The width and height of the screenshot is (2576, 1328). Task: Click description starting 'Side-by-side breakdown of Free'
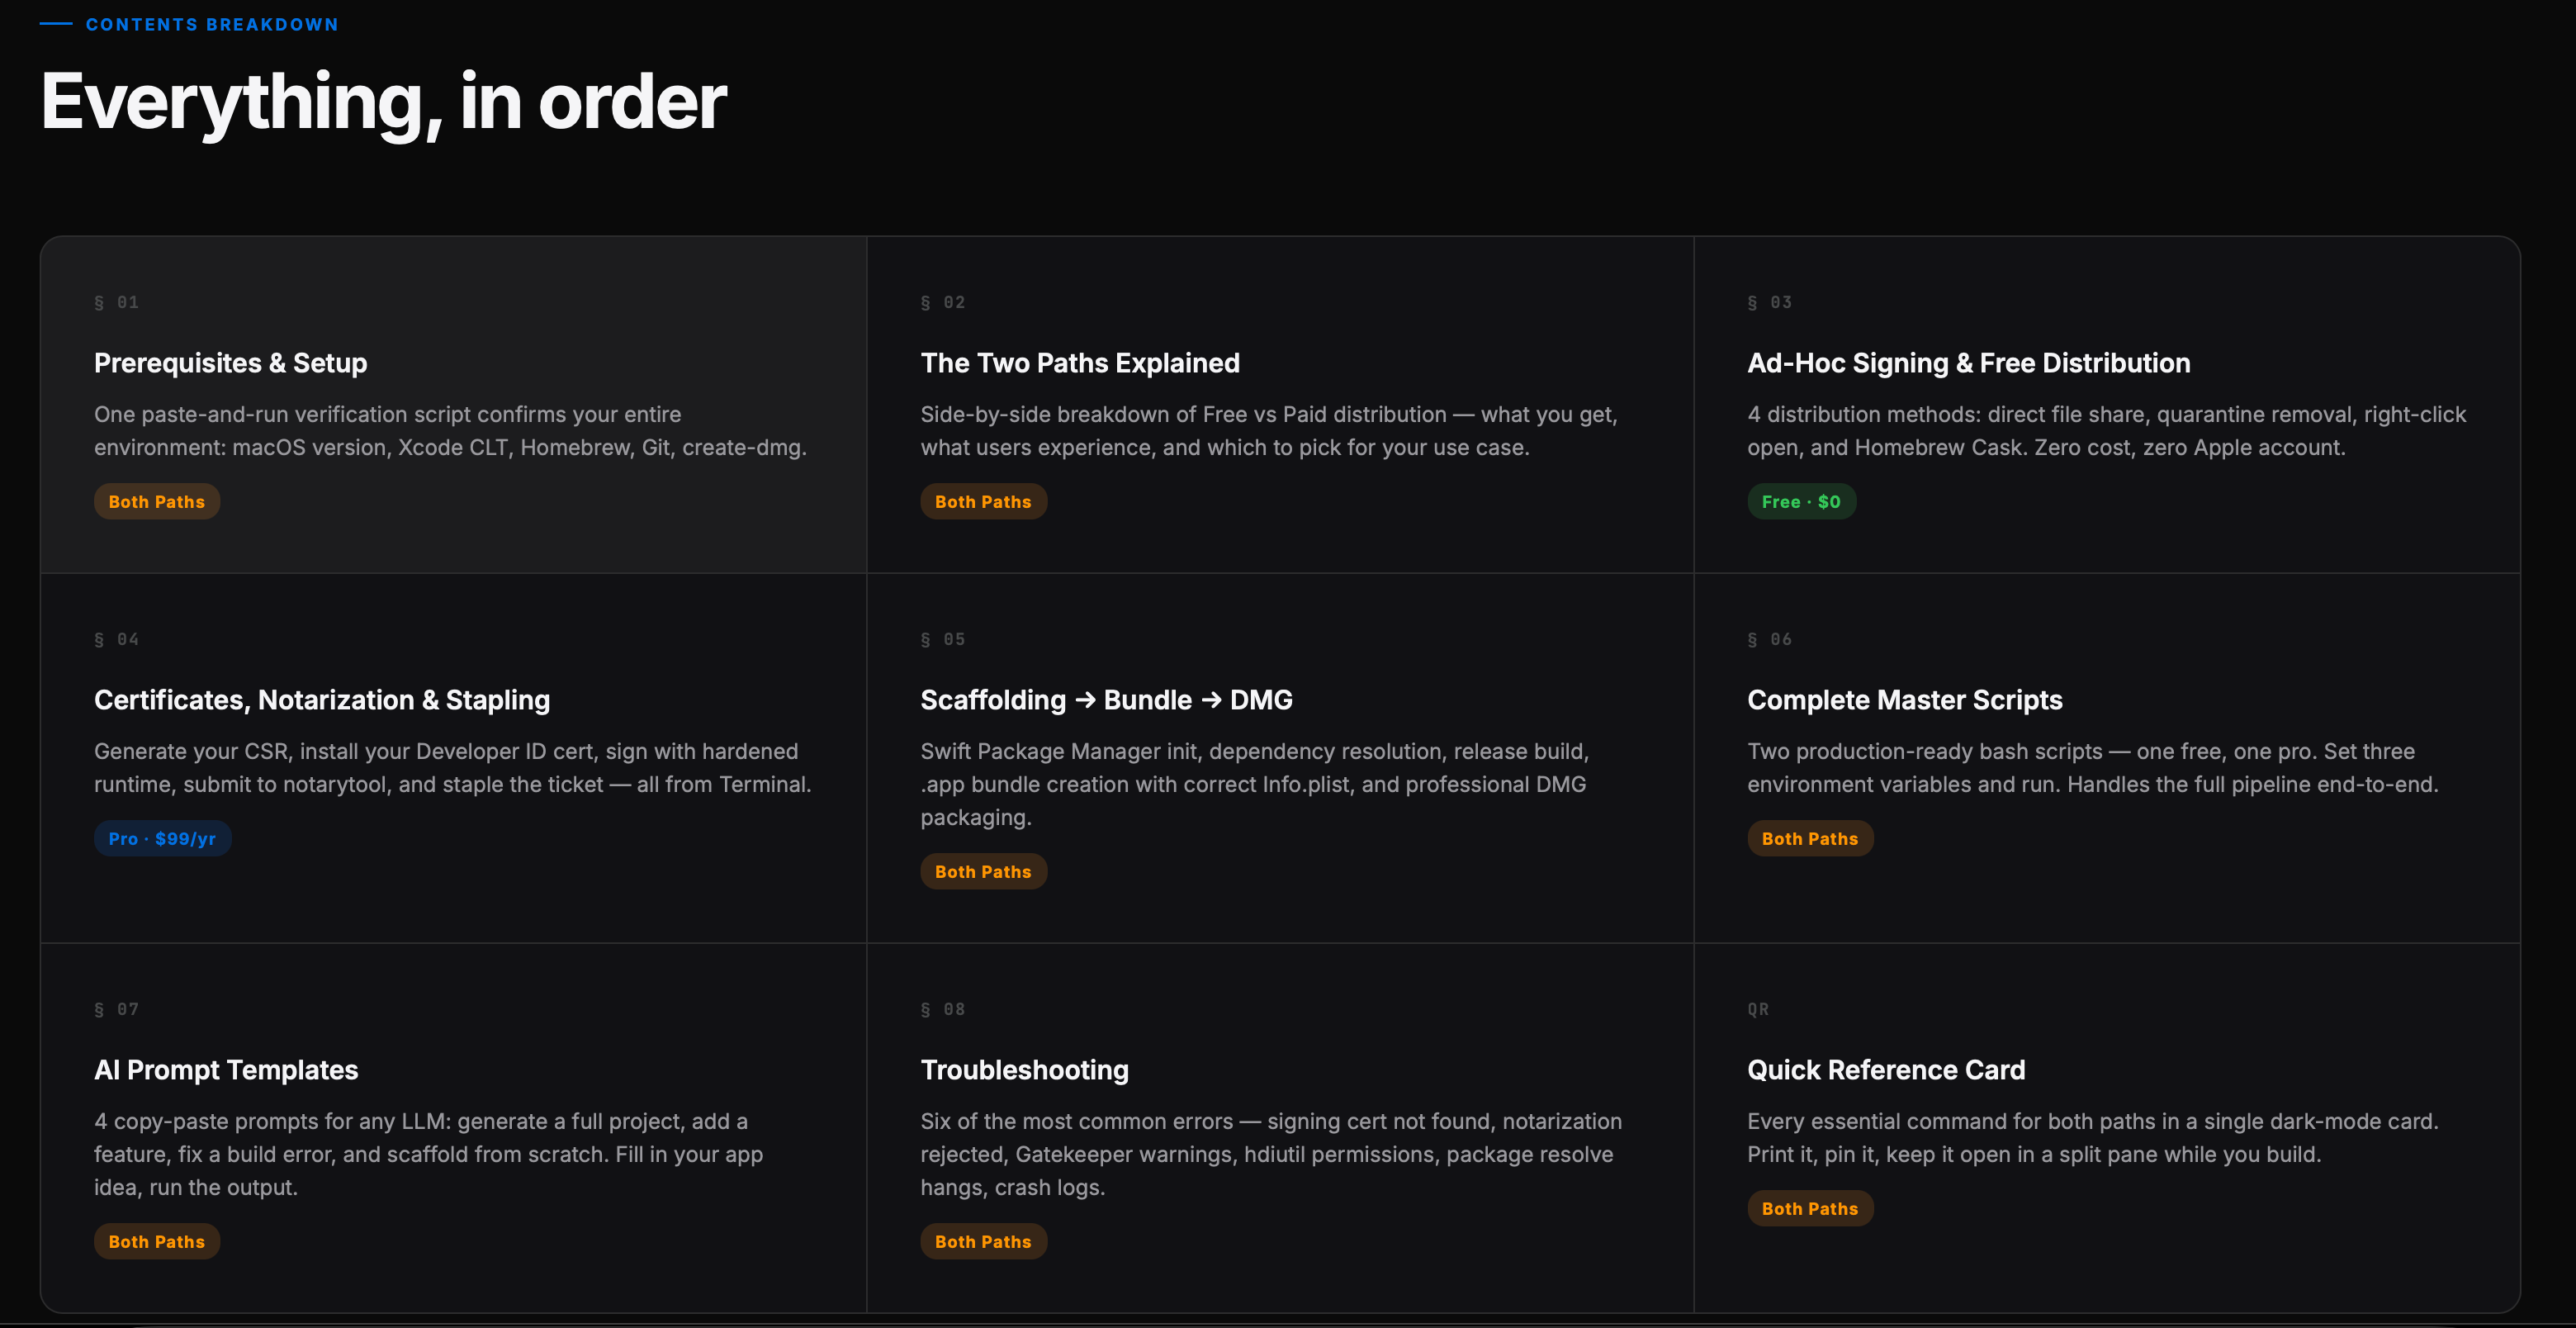(x=1269, y=431)
